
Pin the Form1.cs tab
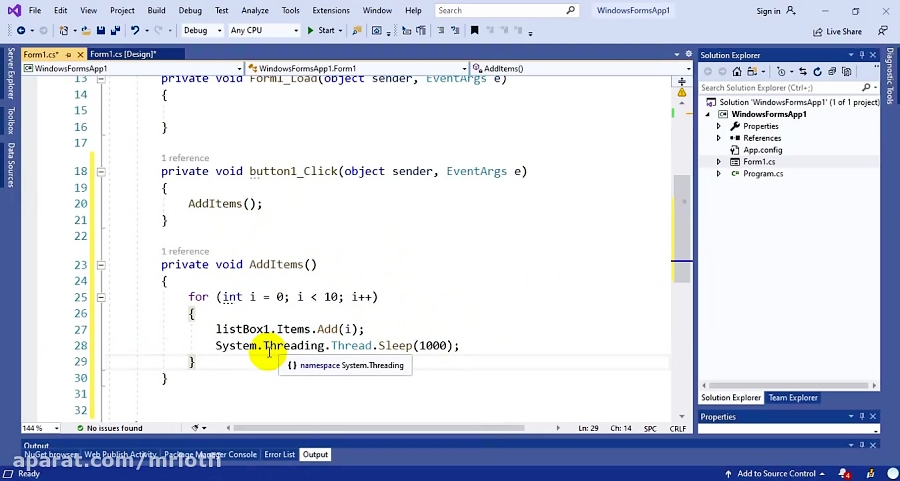tap(68, 55)
